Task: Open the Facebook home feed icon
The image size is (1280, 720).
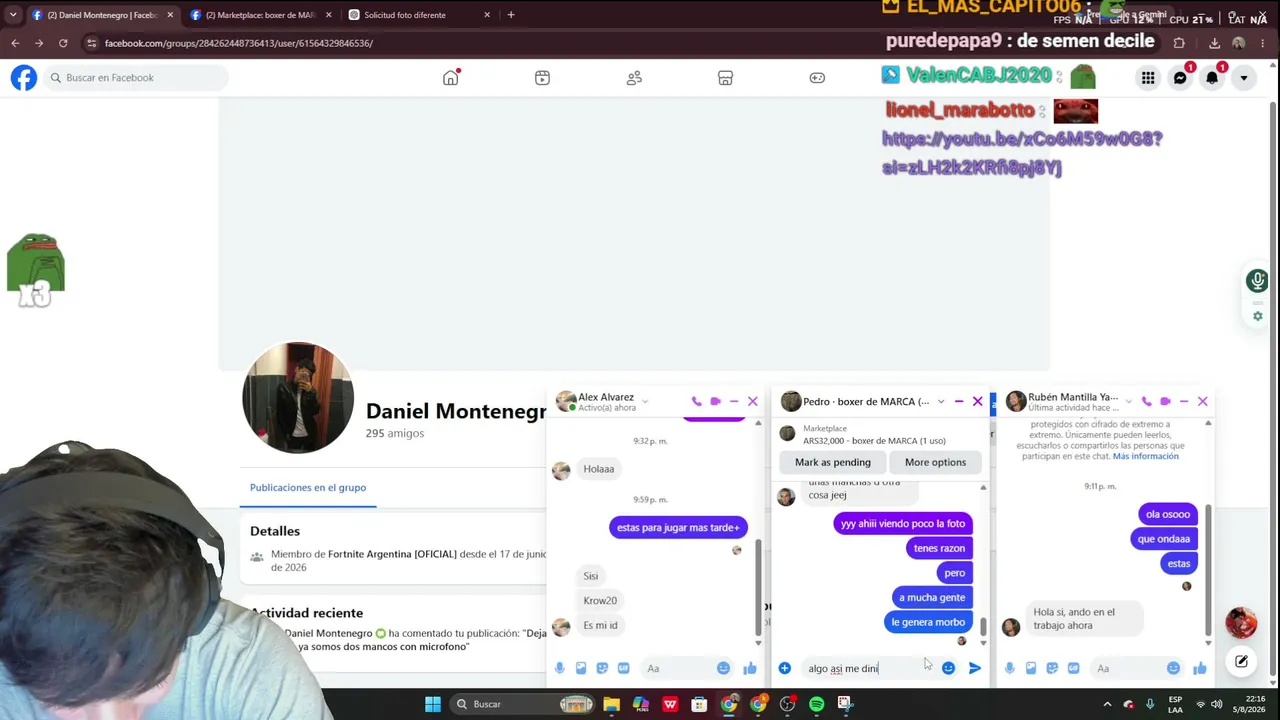Action: [451, 78]
